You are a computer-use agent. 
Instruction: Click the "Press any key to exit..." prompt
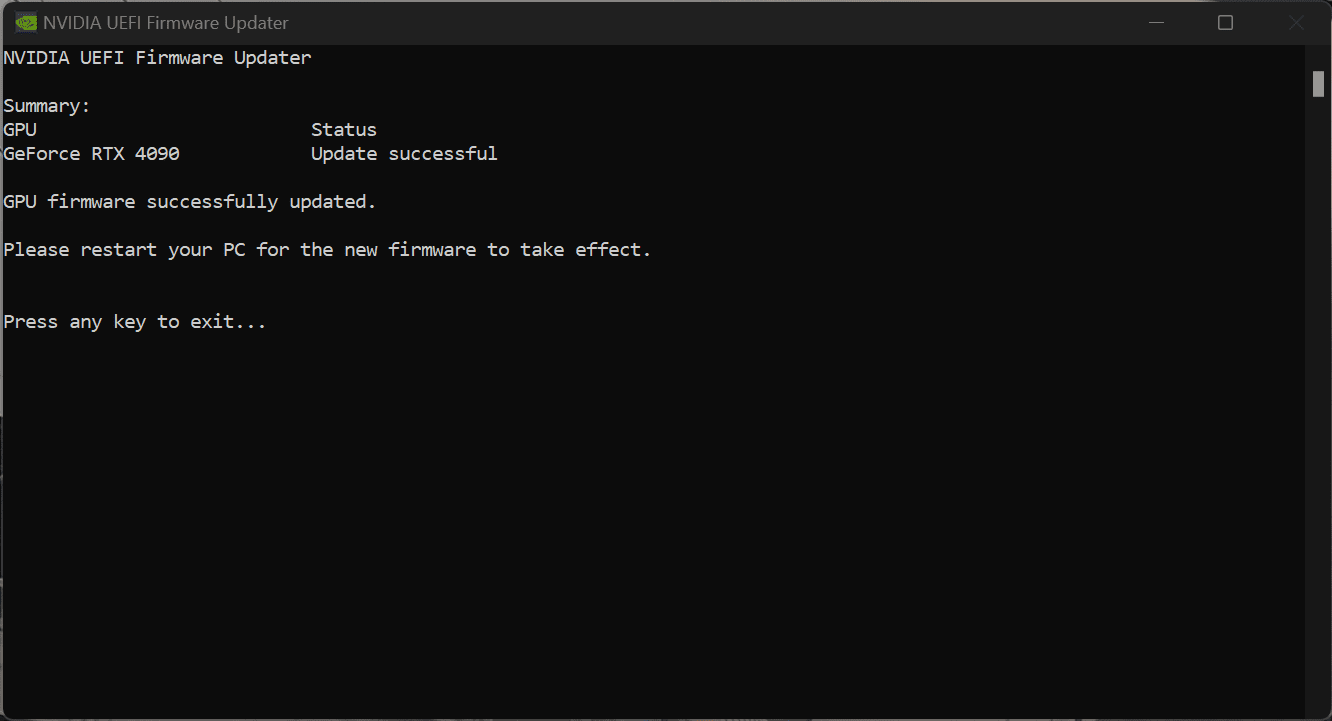click(x=135, y=322)
